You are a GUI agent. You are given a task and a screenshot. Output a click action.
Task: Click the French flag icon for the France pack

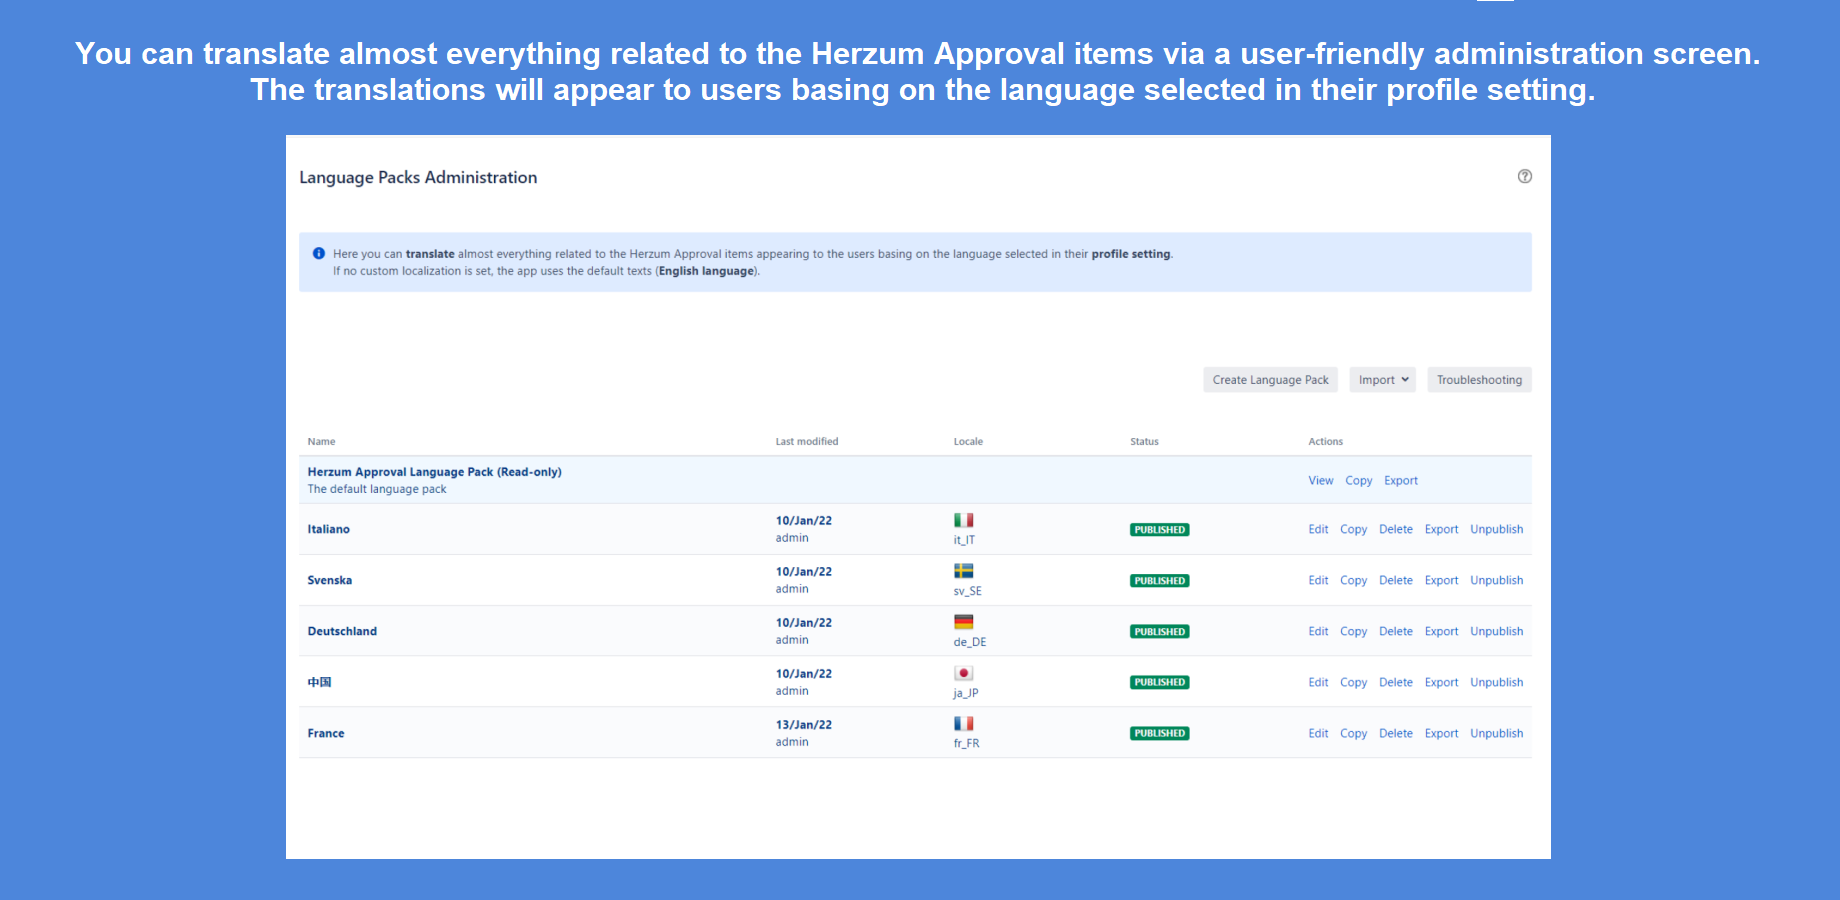pyautogui.click(x=963, y=722)
